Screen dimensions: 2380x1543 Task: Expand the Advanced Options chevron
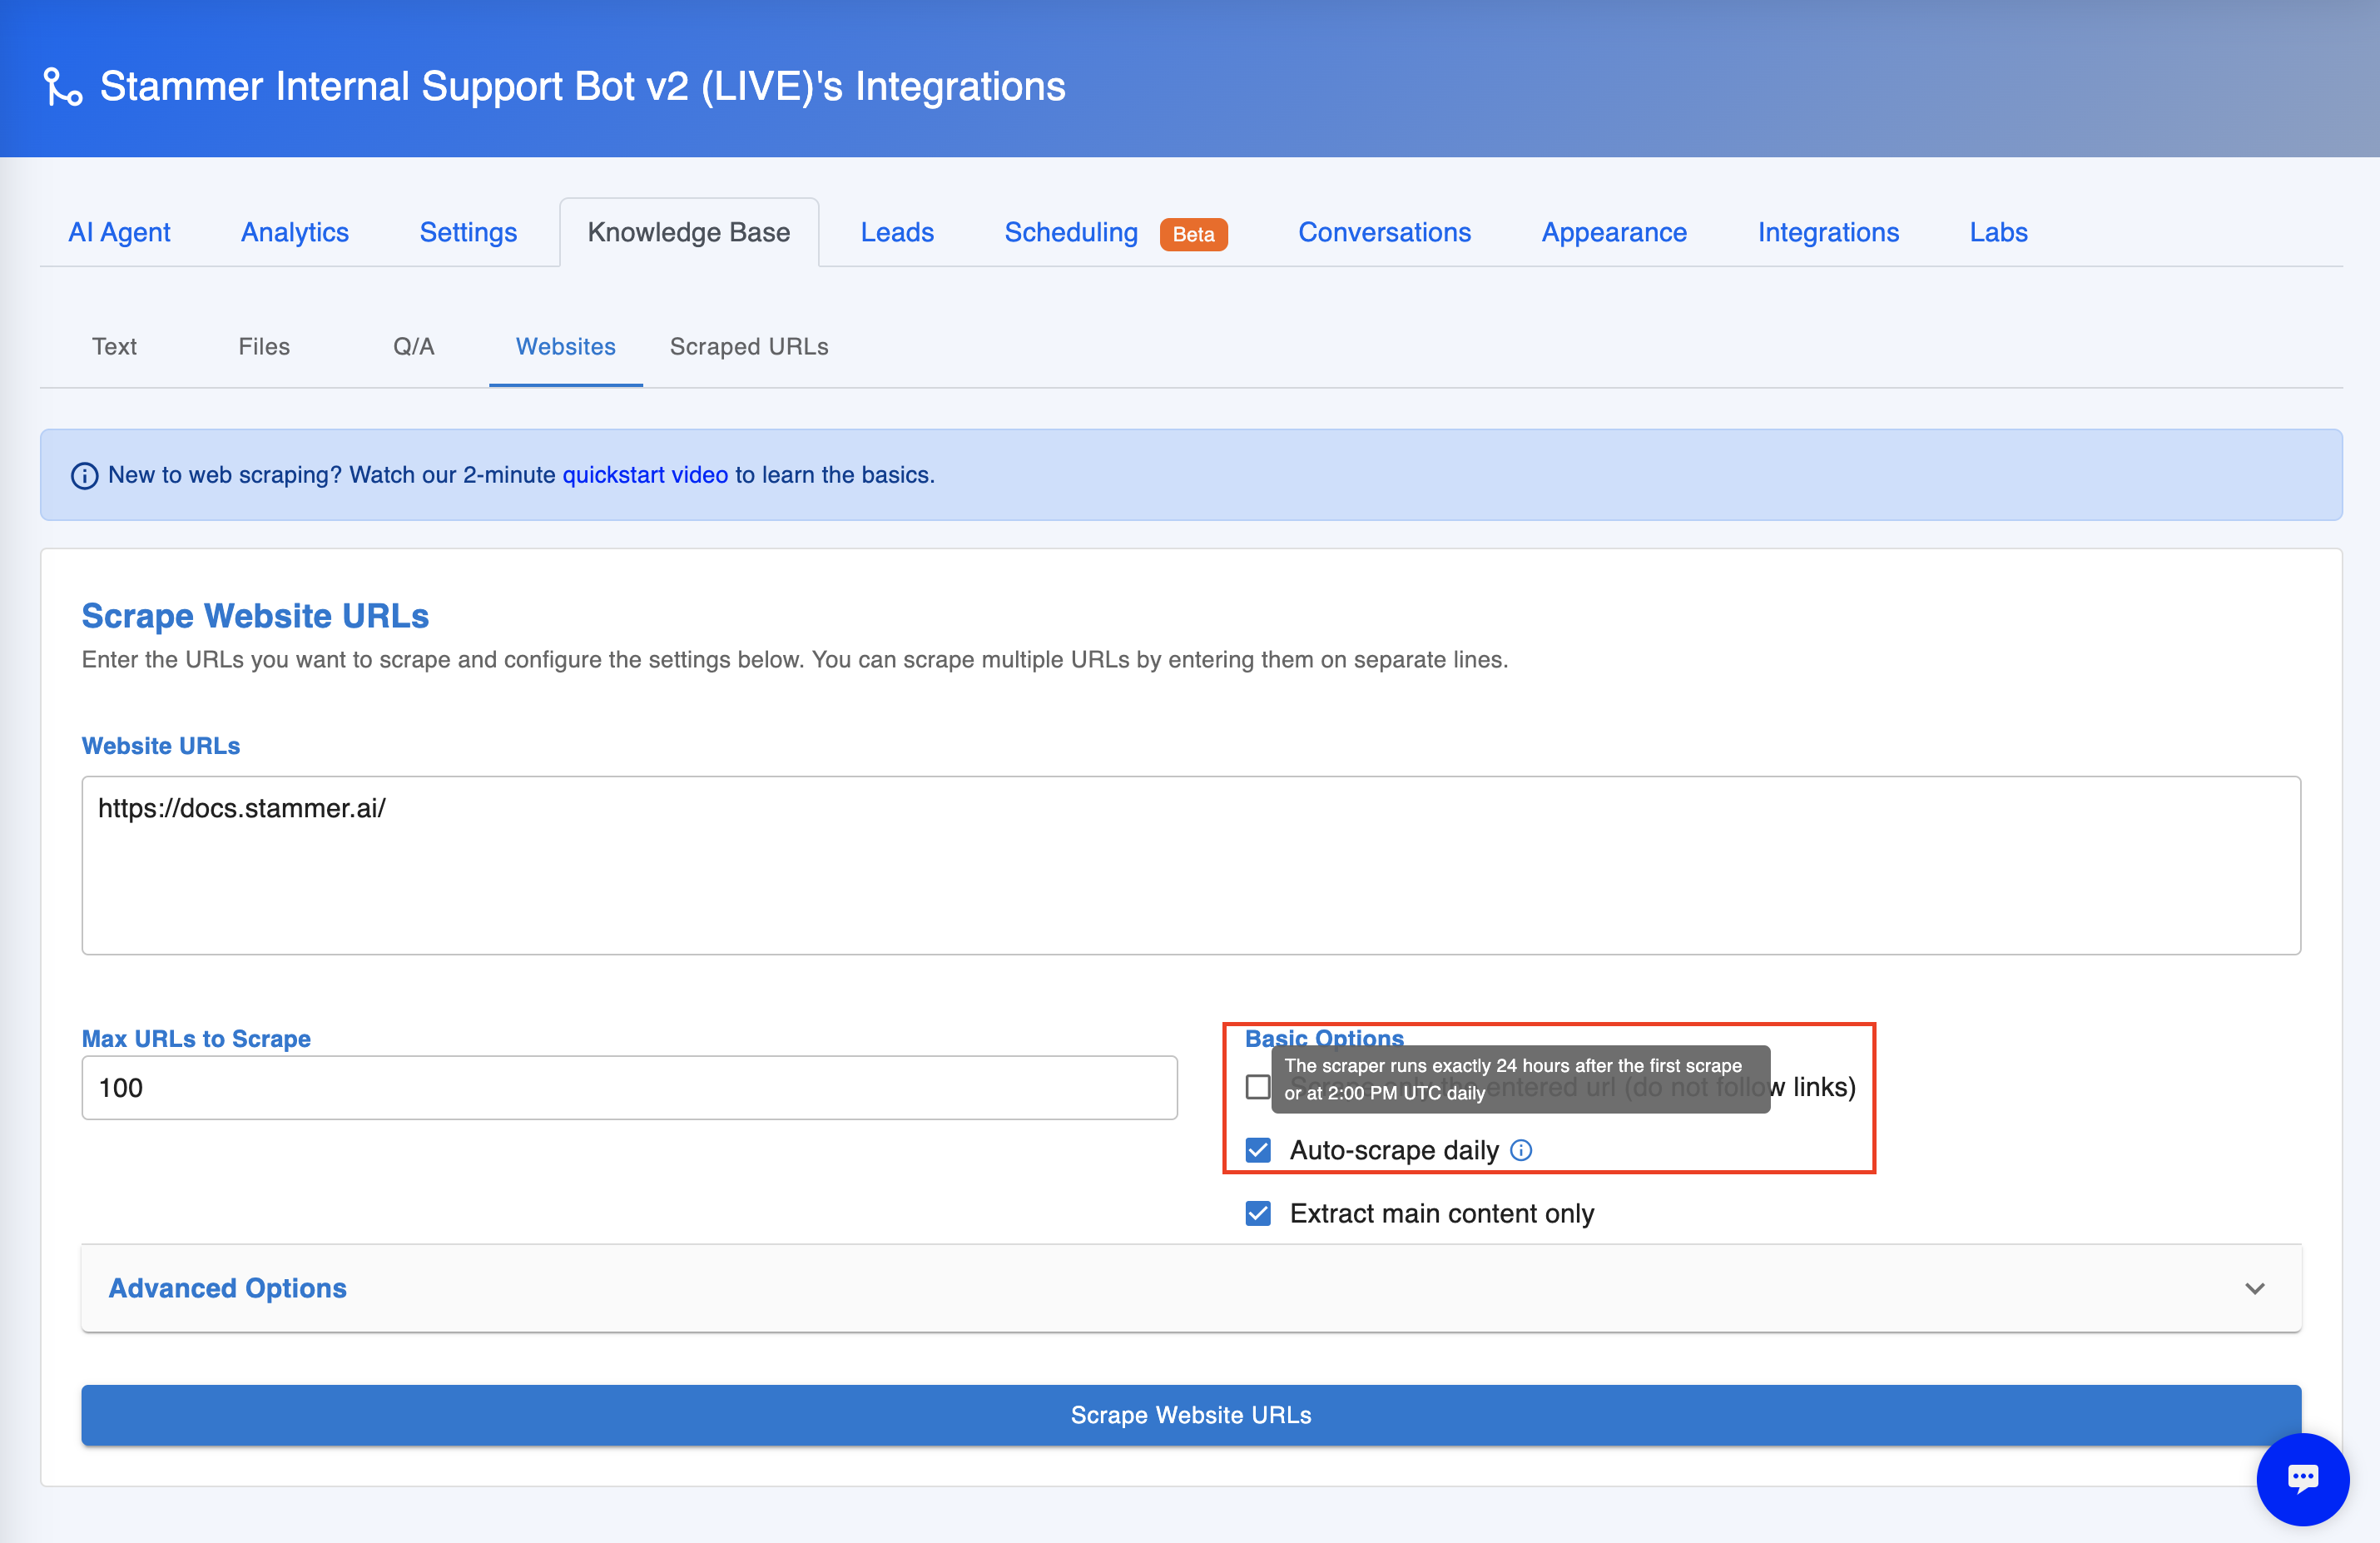click(2254, 1288)
